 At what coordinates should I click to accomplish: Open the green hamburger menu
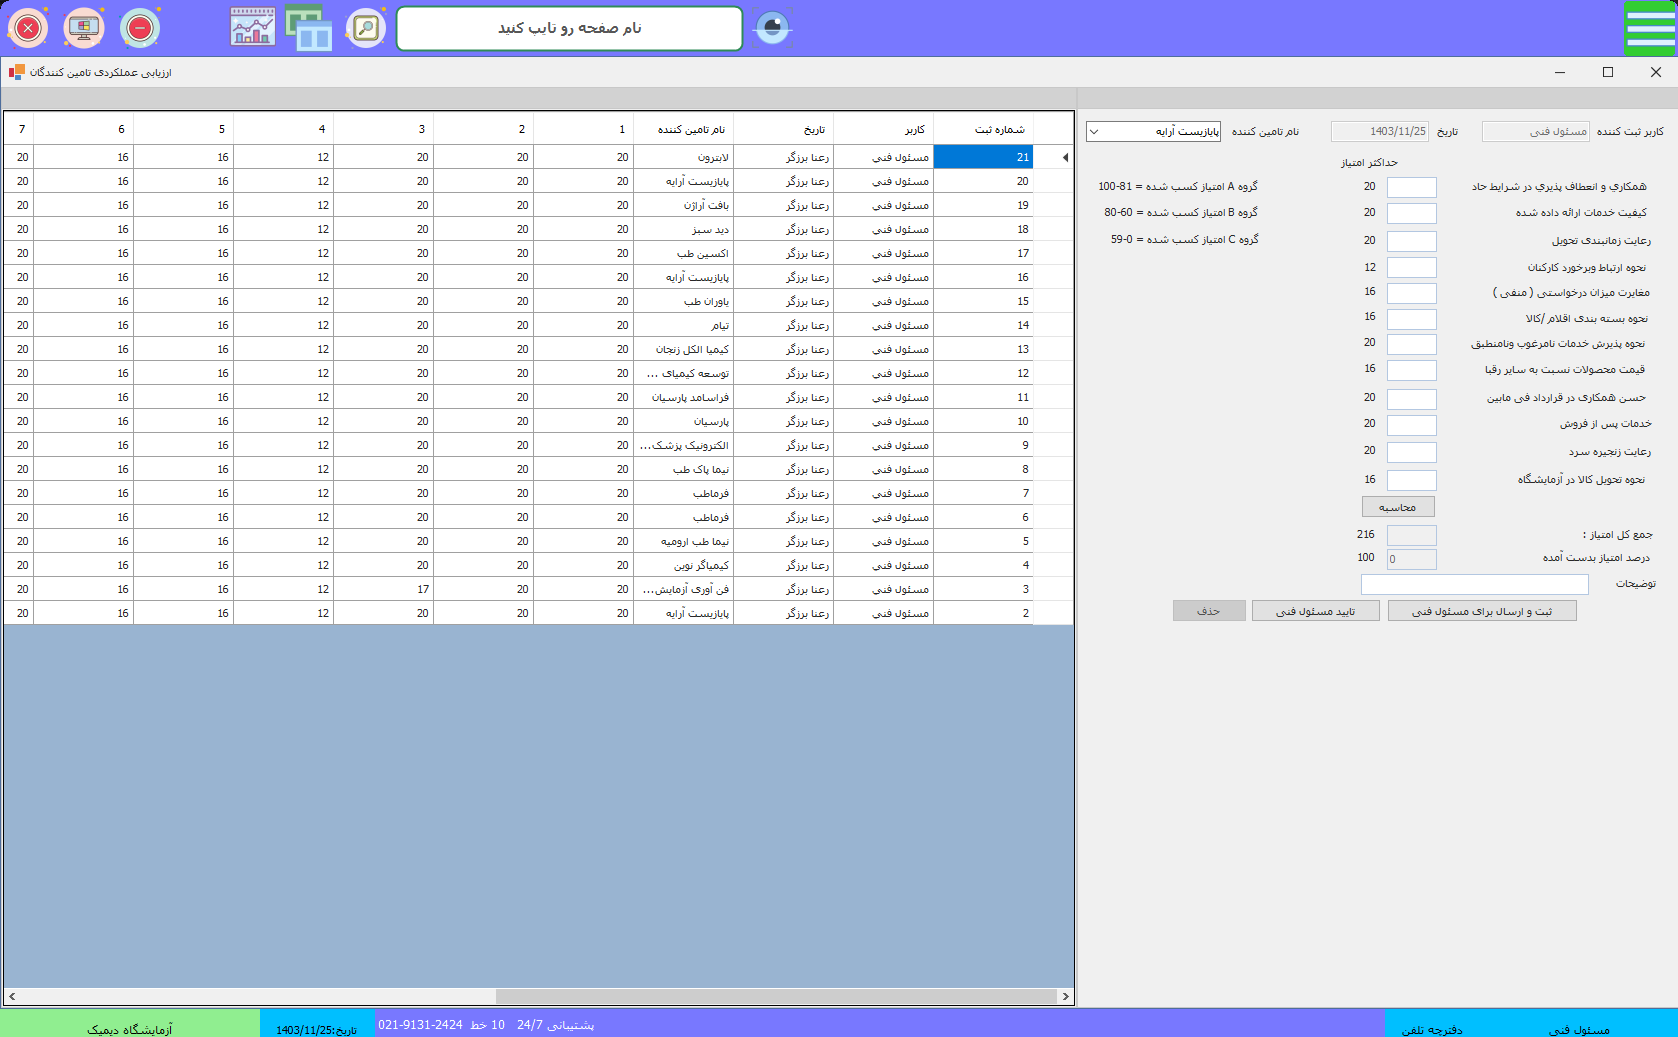point(1649,28)
